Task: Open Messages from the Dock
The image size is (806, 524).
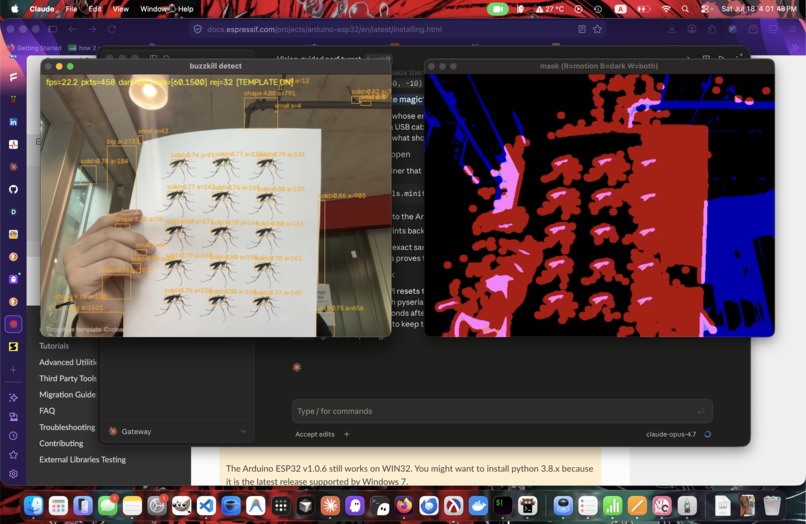Action: click(107, 506)
